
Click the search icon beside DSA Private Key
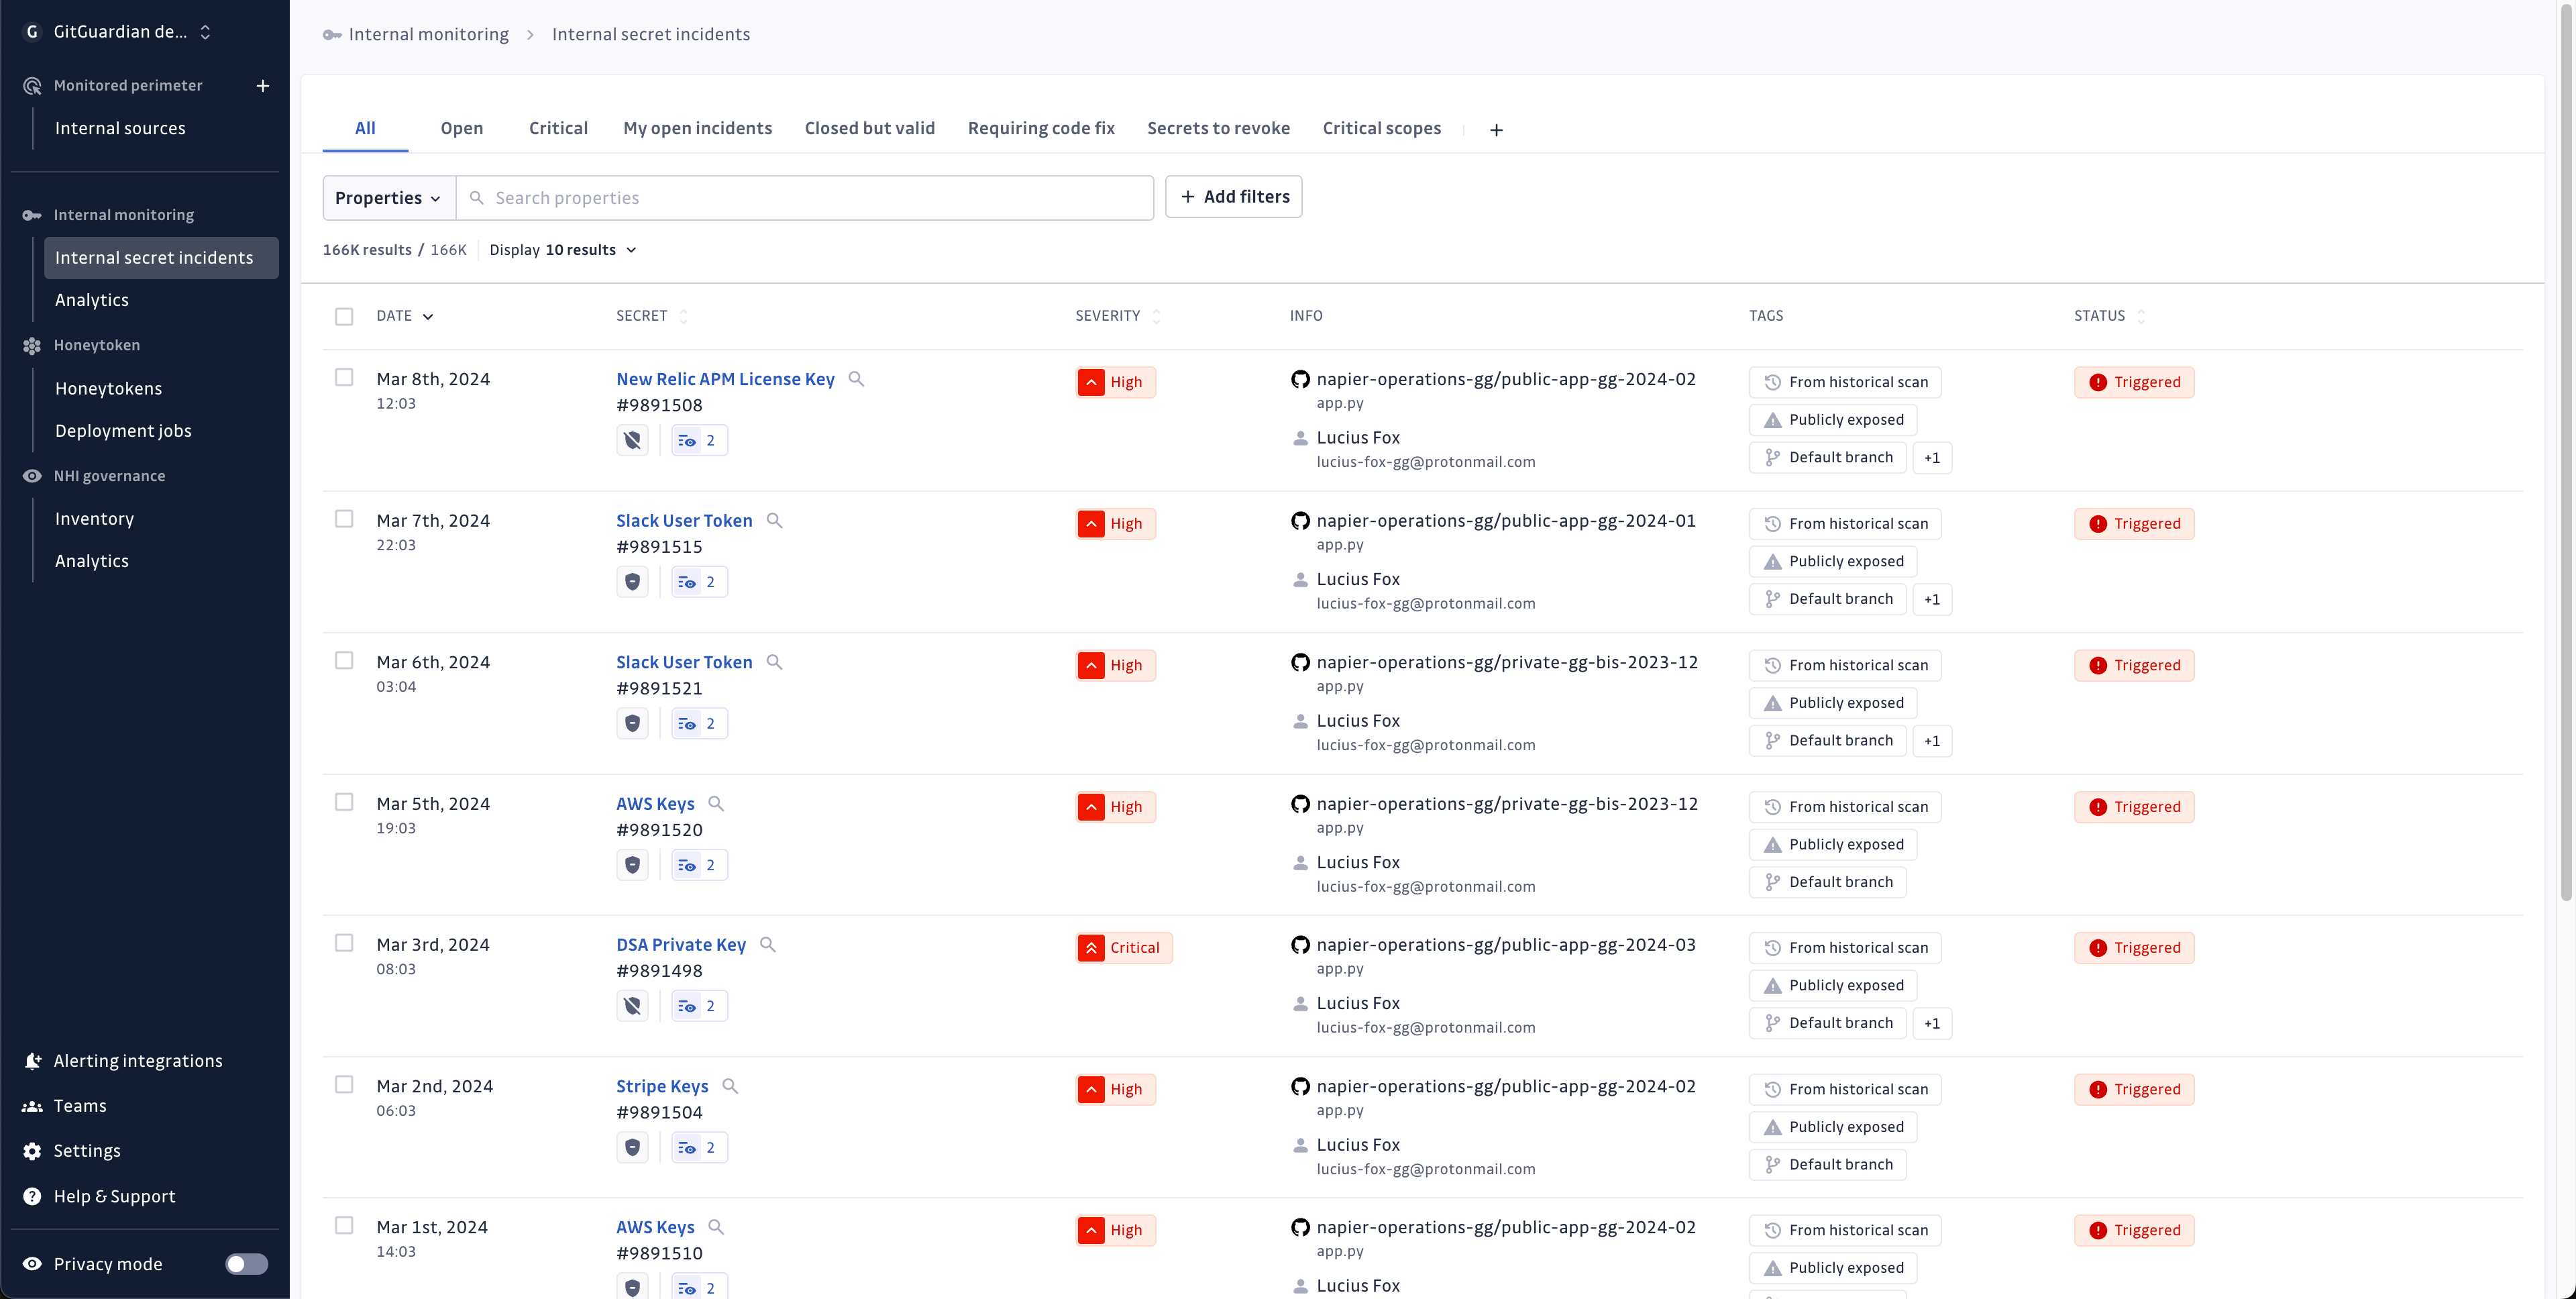pyautogui.click(x=768, y=944)
